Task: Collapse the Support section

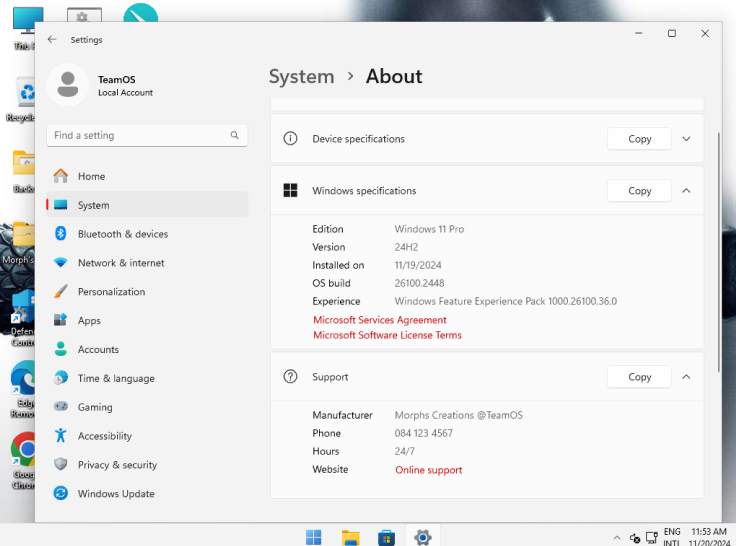Action: click(x=686, y=377)
